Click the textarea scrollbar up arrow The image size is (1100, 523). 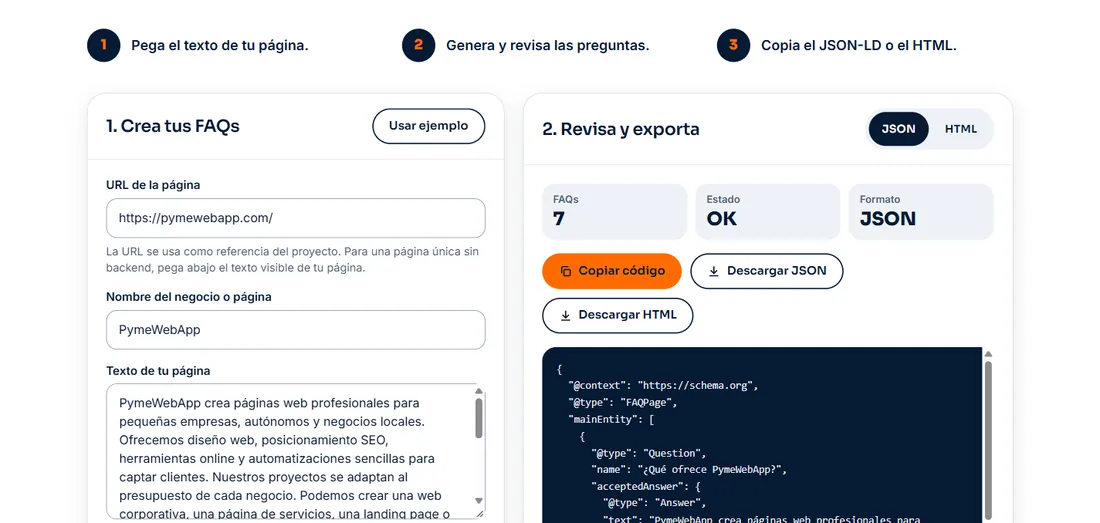(479, 390)
